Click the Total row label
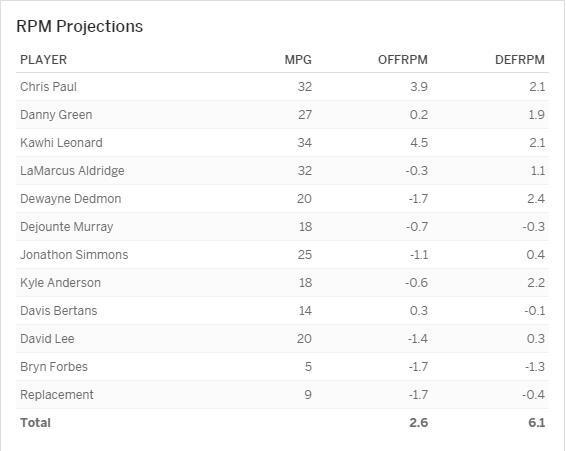566x451 pixels. tap(35, 422)
